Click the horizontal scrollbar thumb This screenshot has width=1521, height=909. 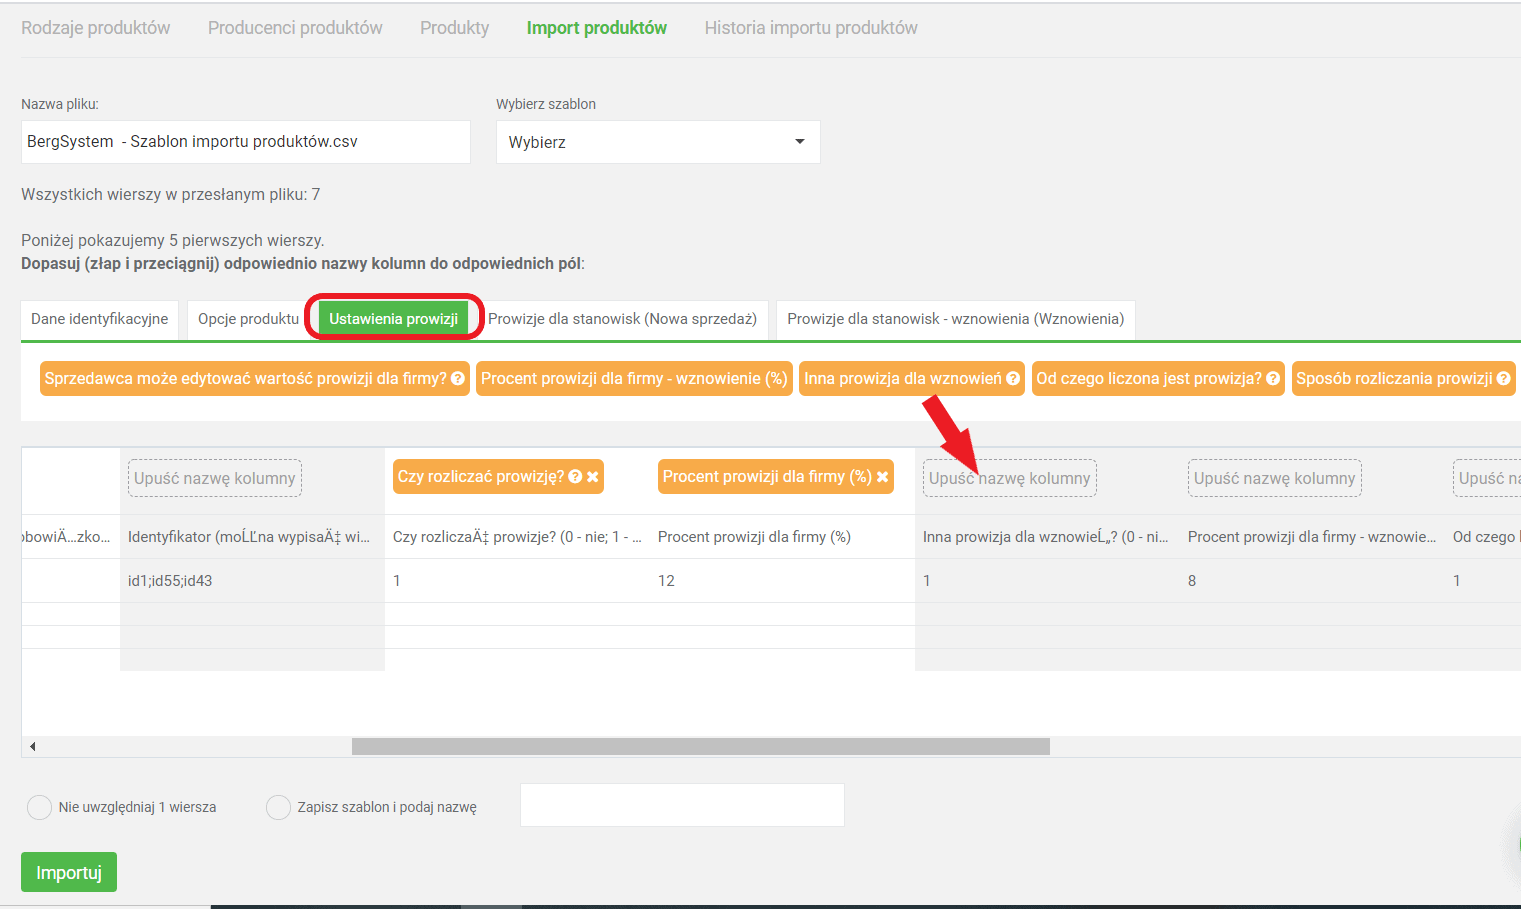point(700,746)
